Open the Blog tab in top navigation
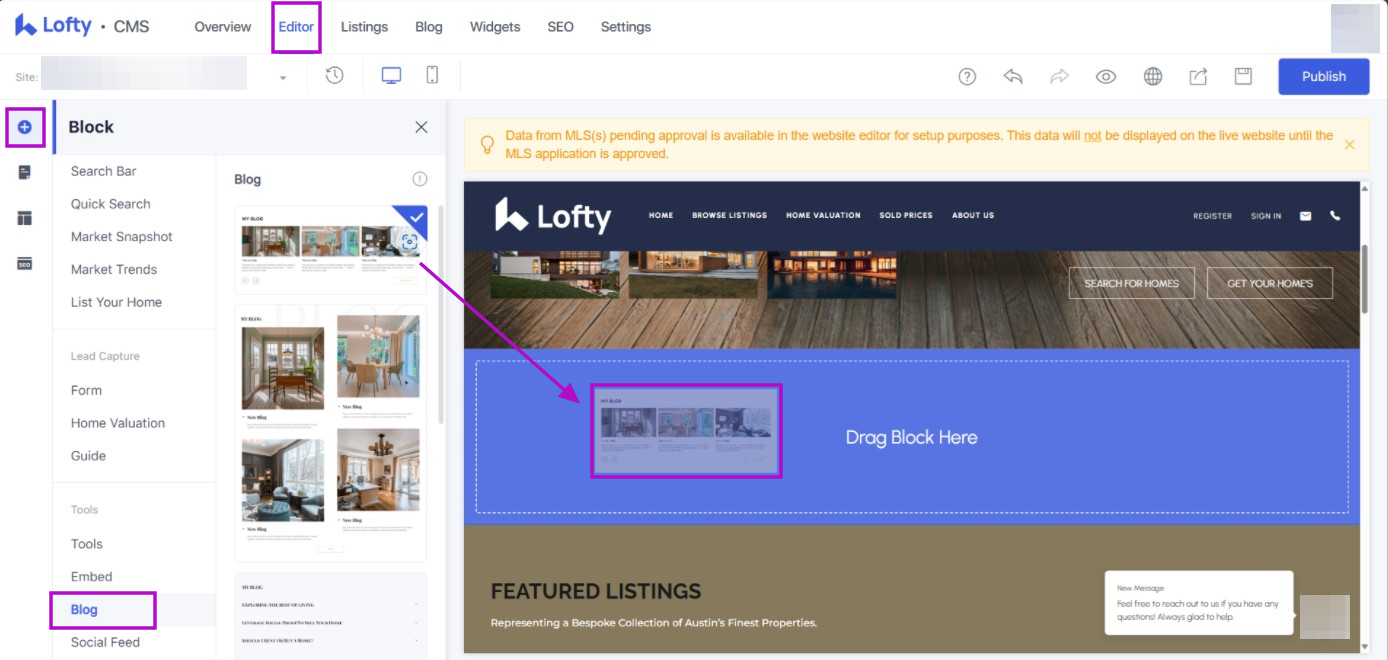This screenshot has width=1388, height=660. click(x=429, y=27)
